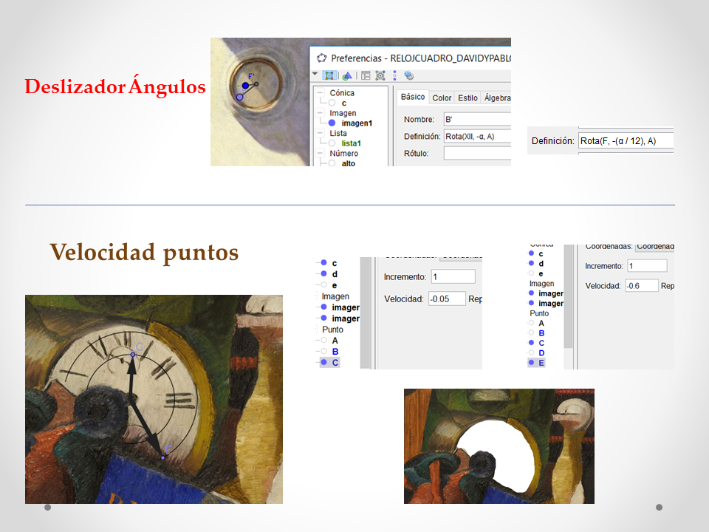The image size is (709, 532).
Task: Click the list scrollbar beside Velocidad -0.6
Action: (568, 298)
